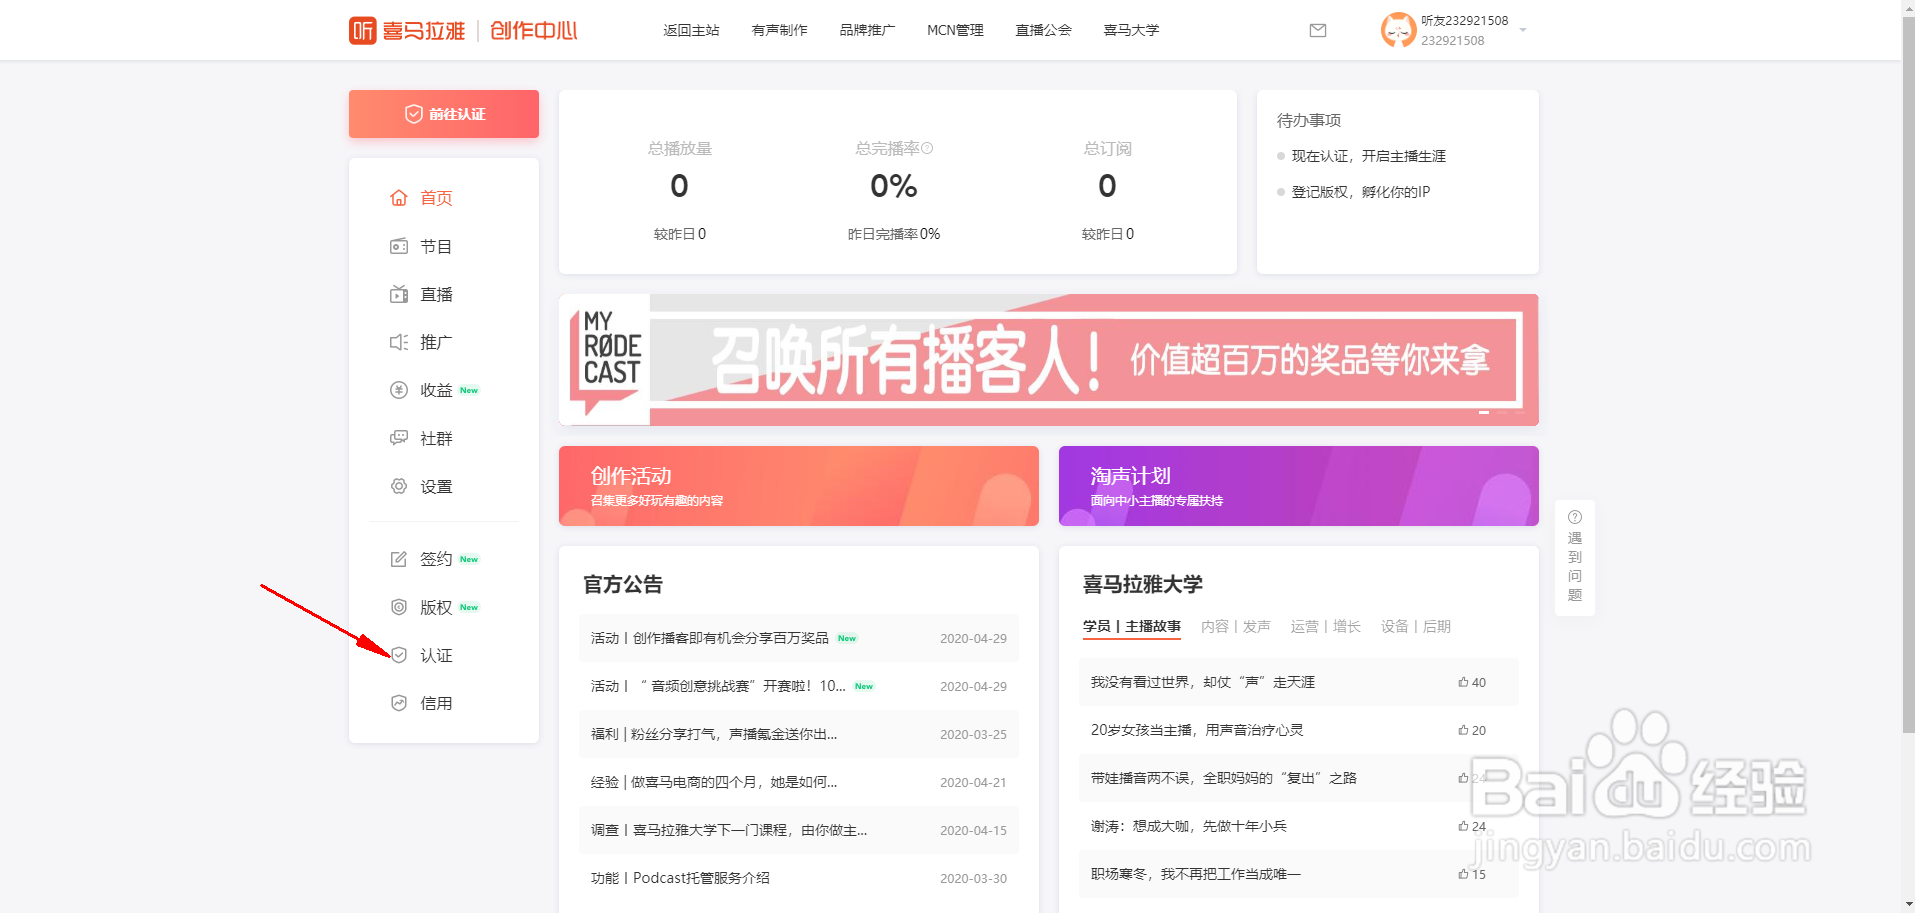
Task: Click the question mark help icon
Action: tap(1575, 517)
